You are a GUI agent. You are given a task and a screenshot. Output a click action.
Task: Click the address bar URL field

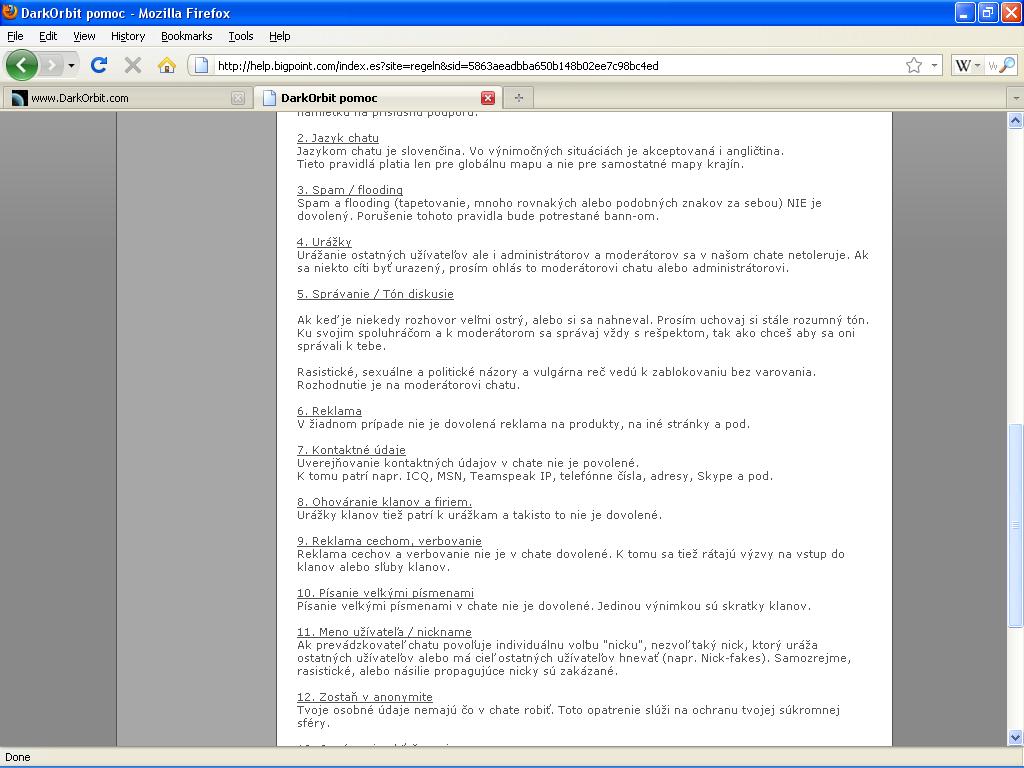(550, 66)
